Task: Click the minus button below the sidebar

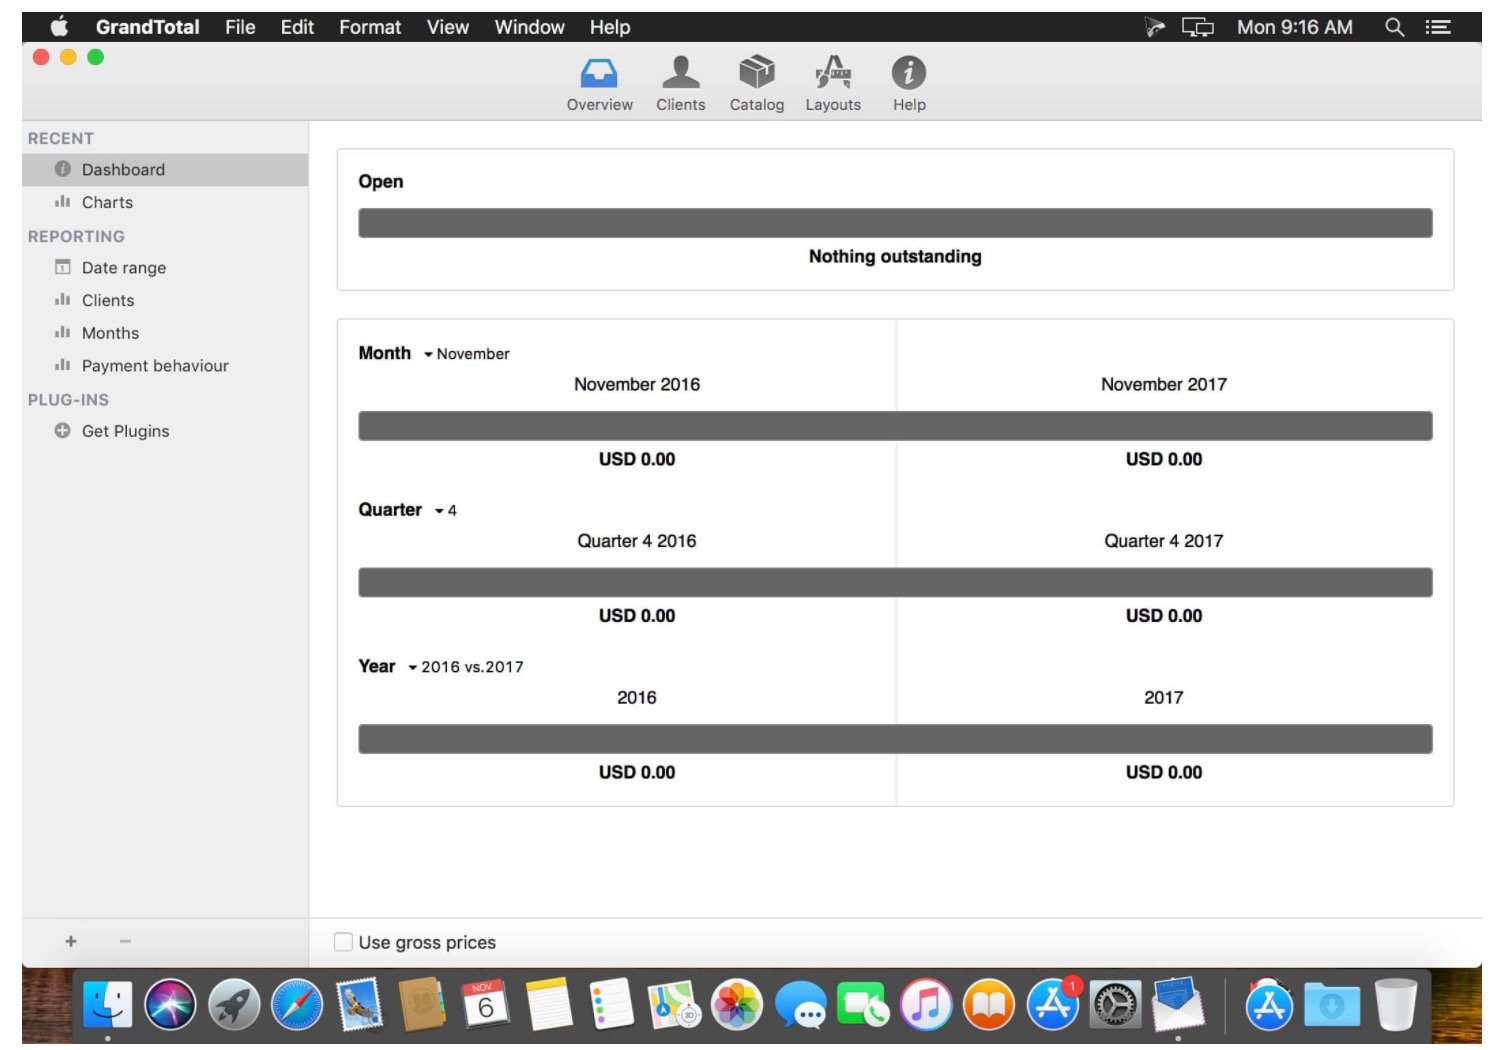Action: click(125, 941)
